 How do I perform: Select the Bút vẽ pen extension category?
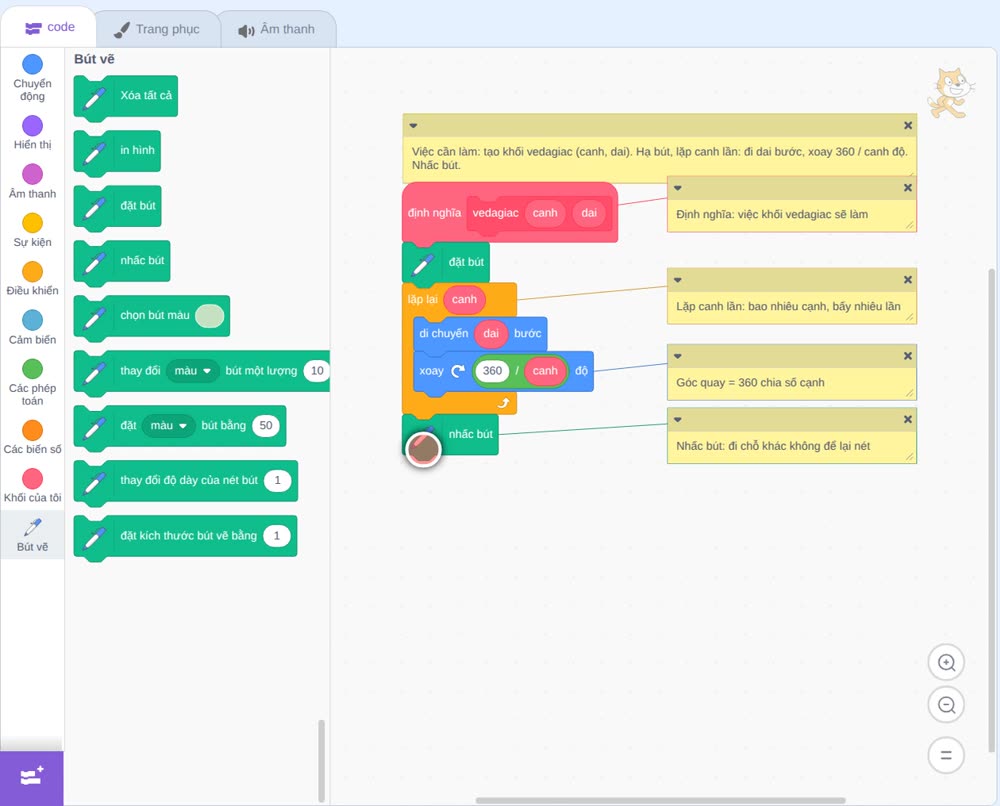point(33,535)
